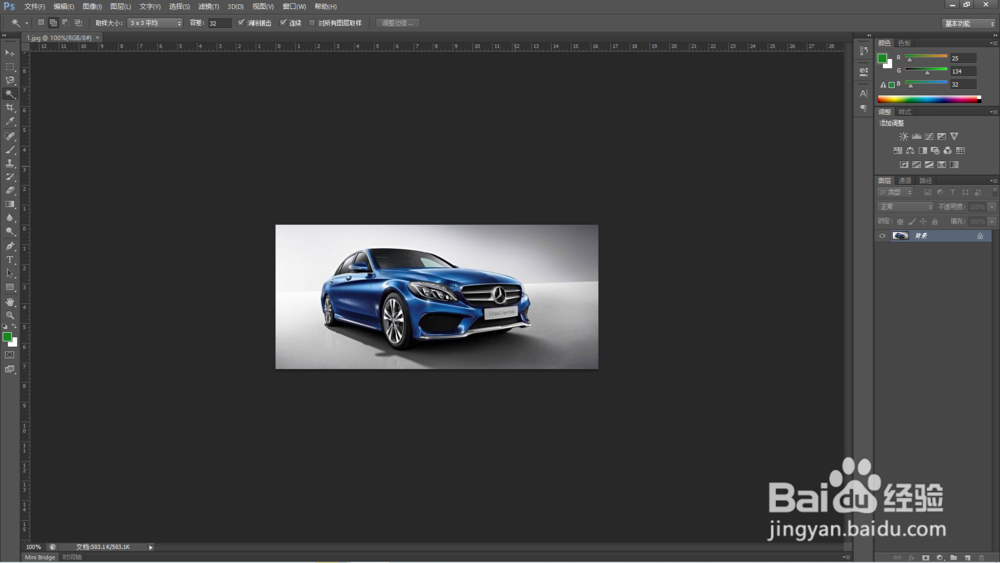This screenshot has width=1000, height=563.
Task: Open the 文件(F) menu
Action: pyautogui.click(x=34, y=6)
